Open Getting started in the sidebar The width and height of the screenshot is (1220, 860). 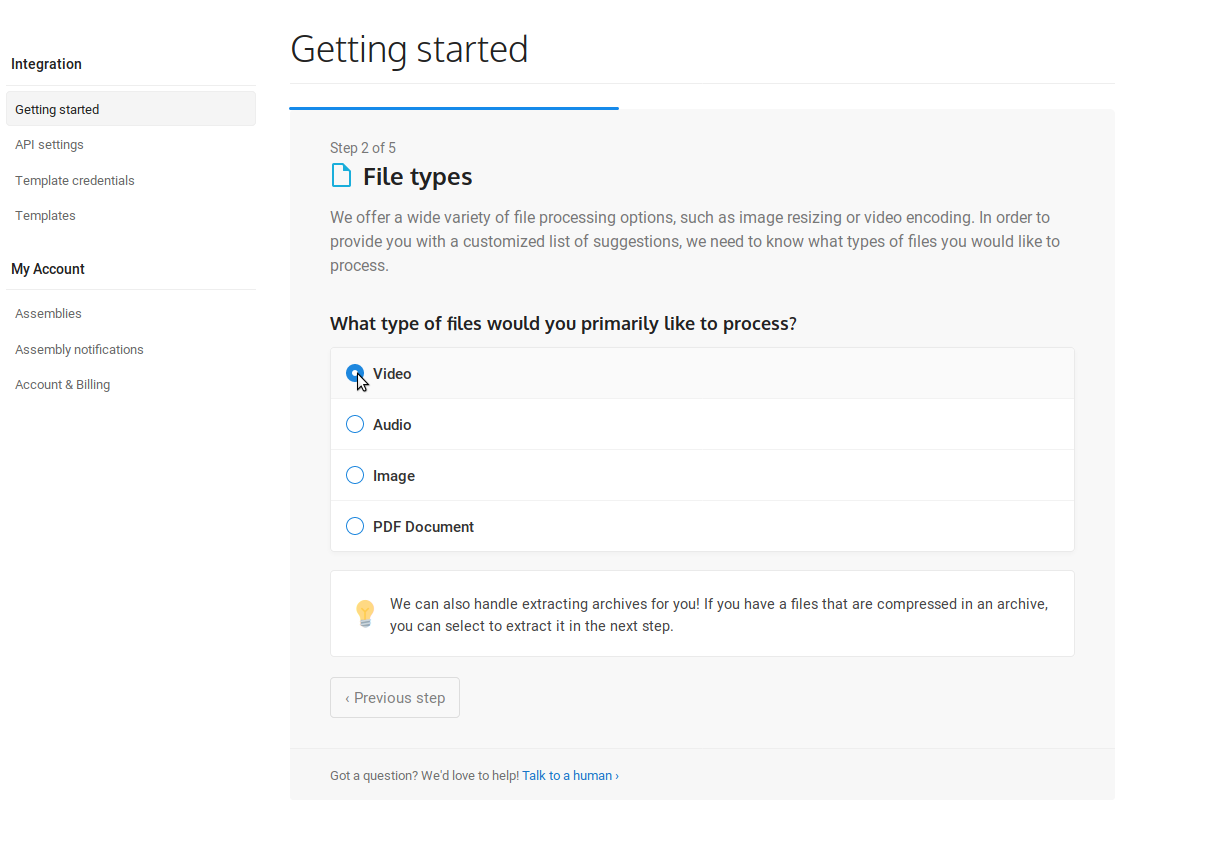tap(57, 109)
